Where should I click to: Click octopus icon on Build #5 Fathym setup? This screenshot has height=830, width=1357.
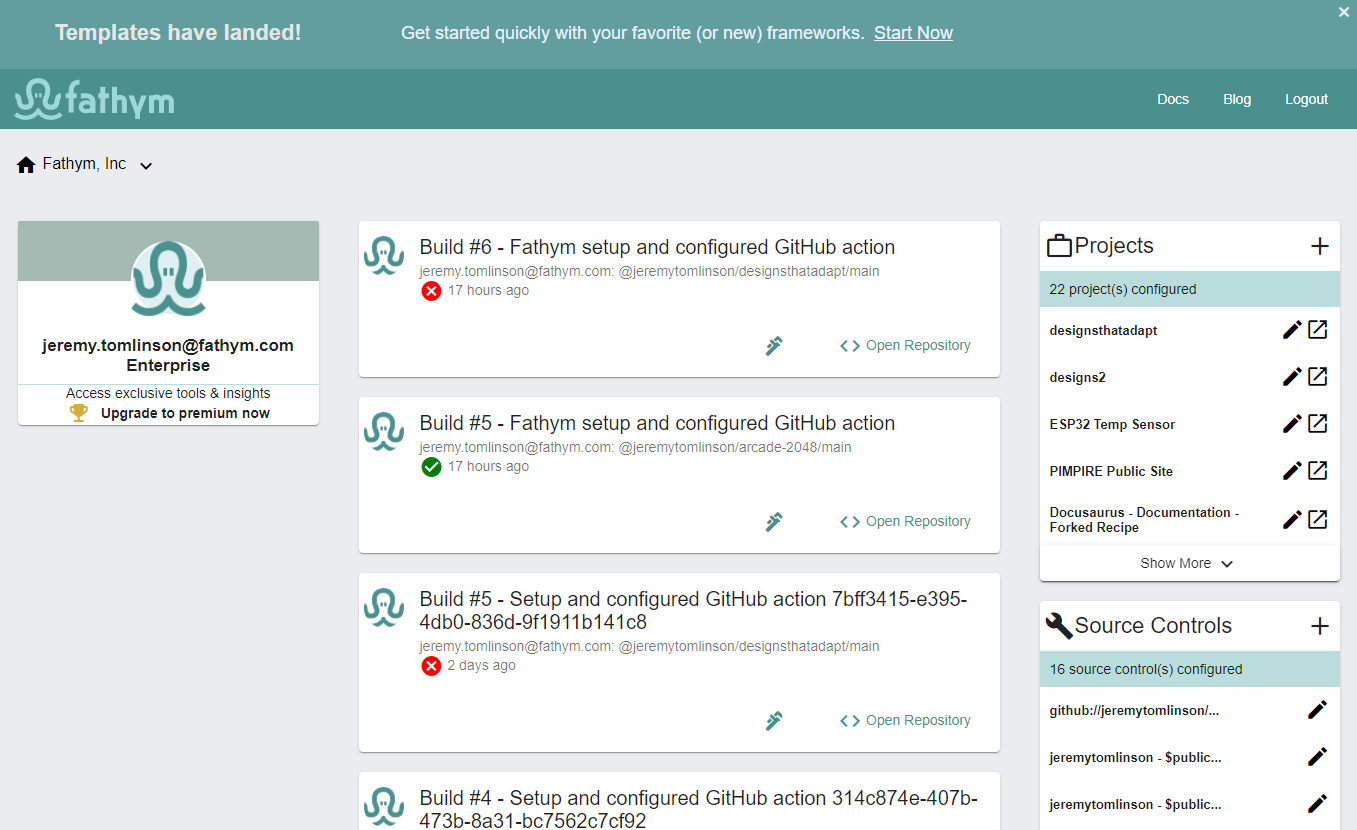click(383, 432)
